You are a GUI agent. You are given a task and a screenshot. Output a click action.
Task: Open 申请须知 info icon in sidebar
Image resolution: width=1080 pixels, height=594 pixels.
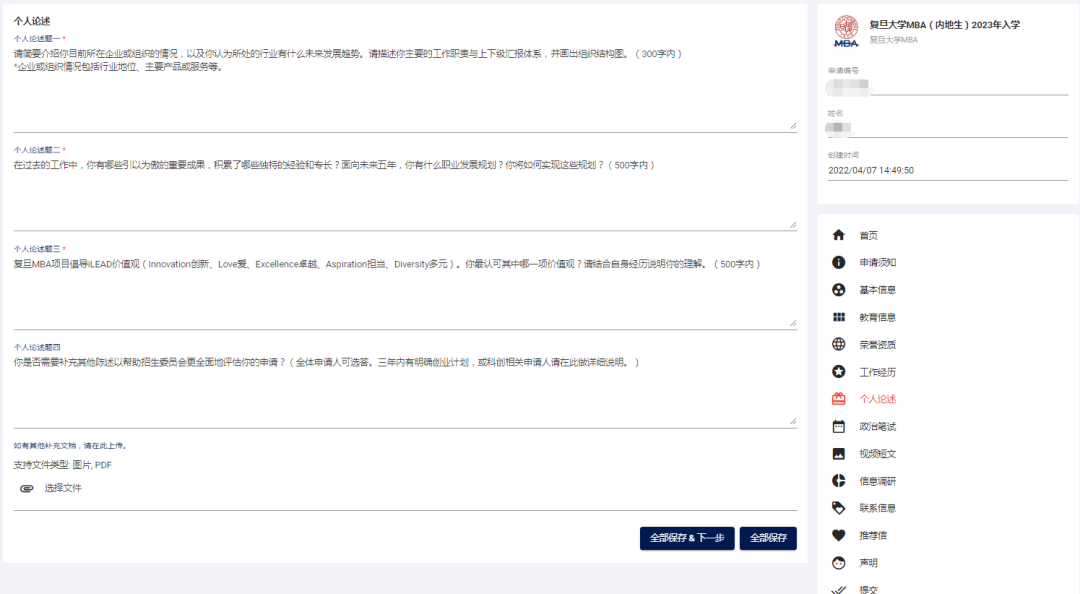click(838, 263)
